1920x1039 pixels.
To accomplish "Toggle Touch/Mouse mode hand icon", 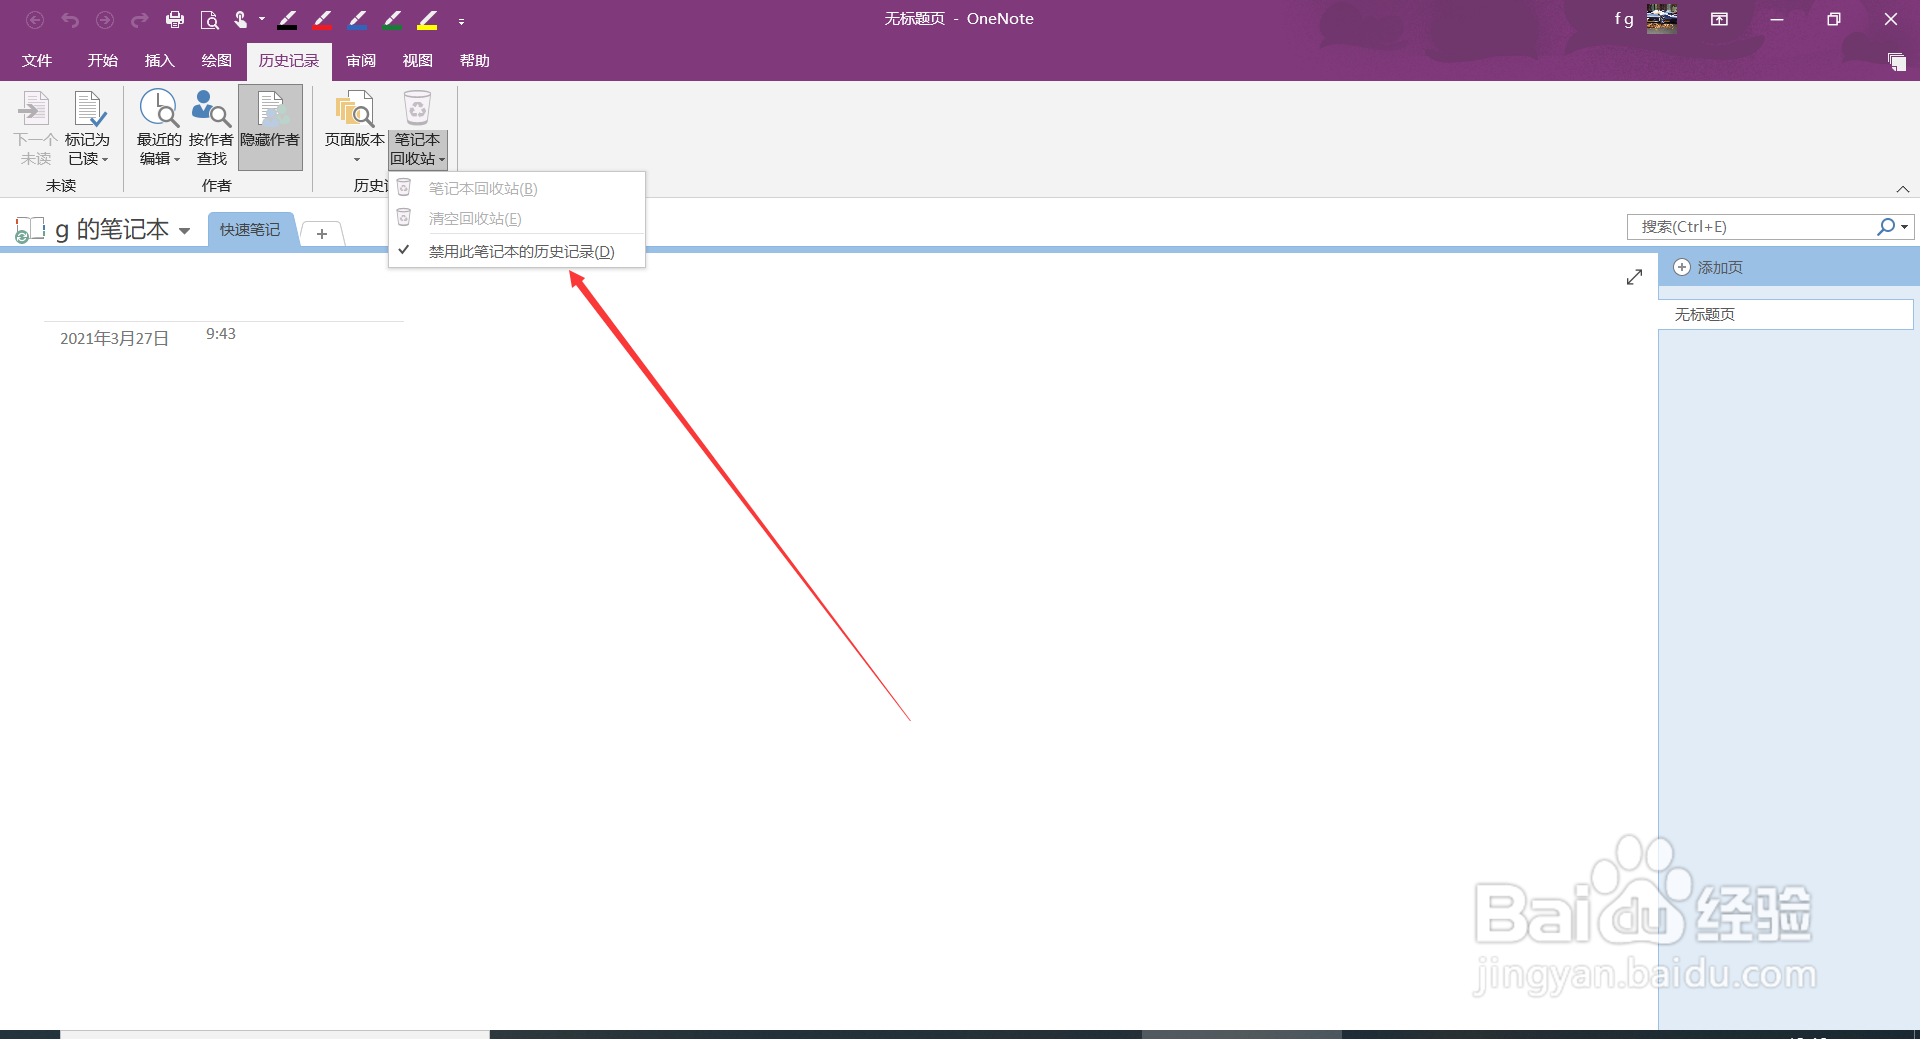I will (241, 20).
